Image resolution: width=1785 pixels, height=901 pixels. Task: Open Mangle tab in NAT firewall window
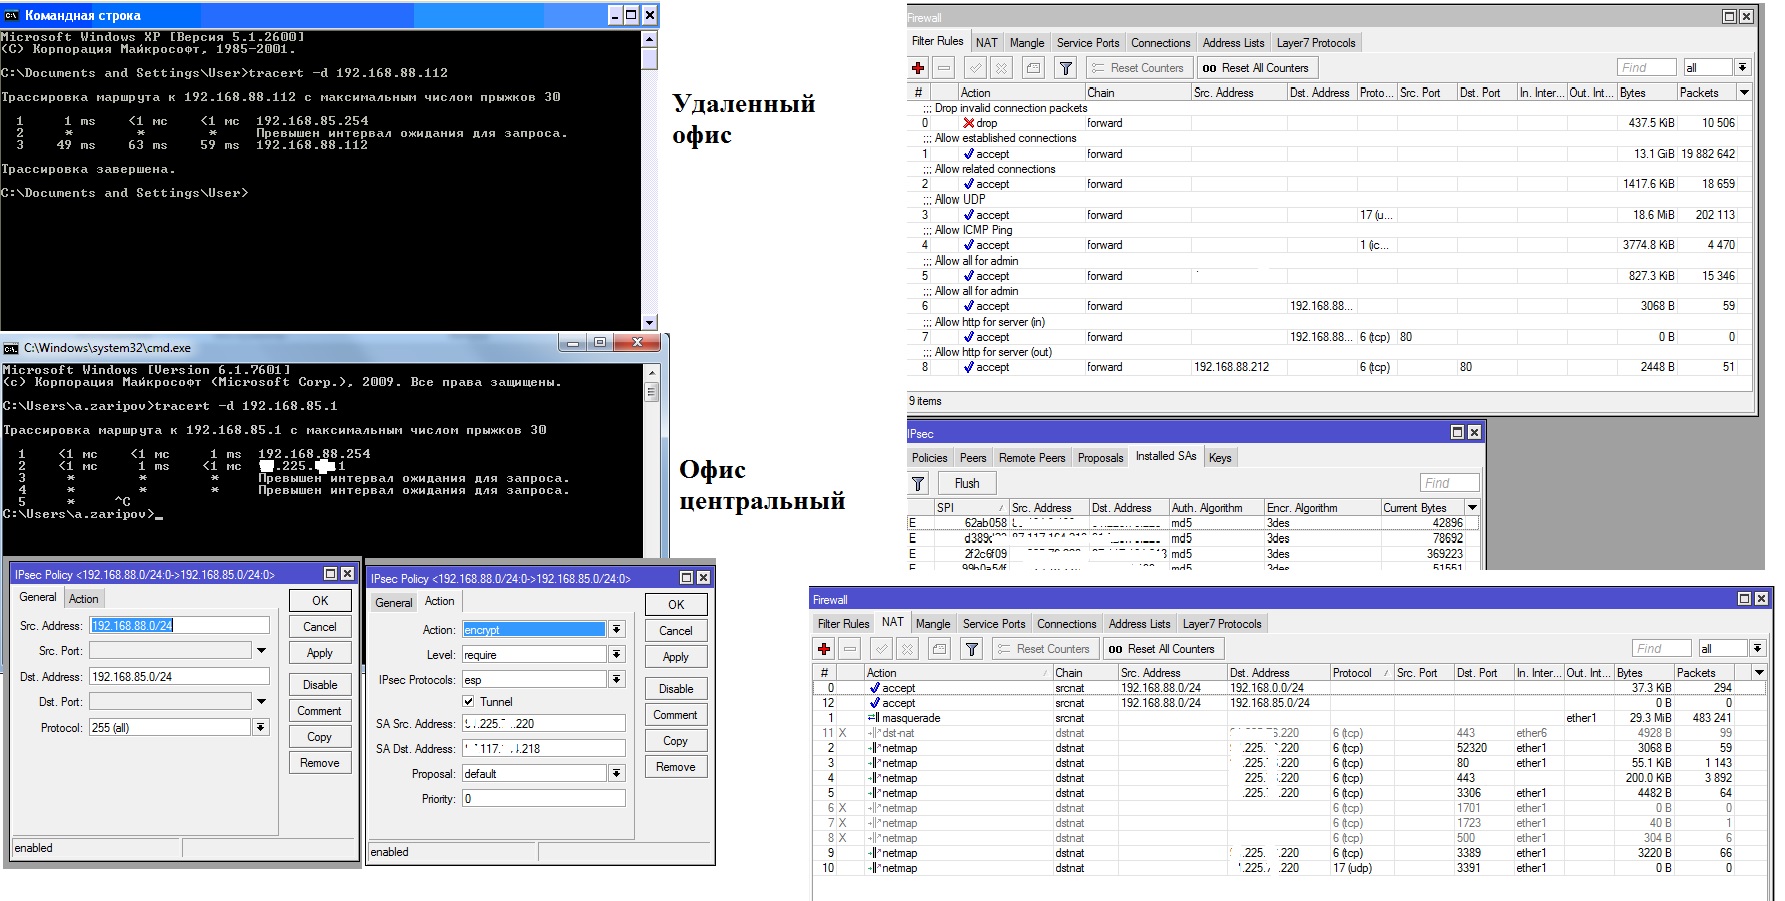coord(933,623)
